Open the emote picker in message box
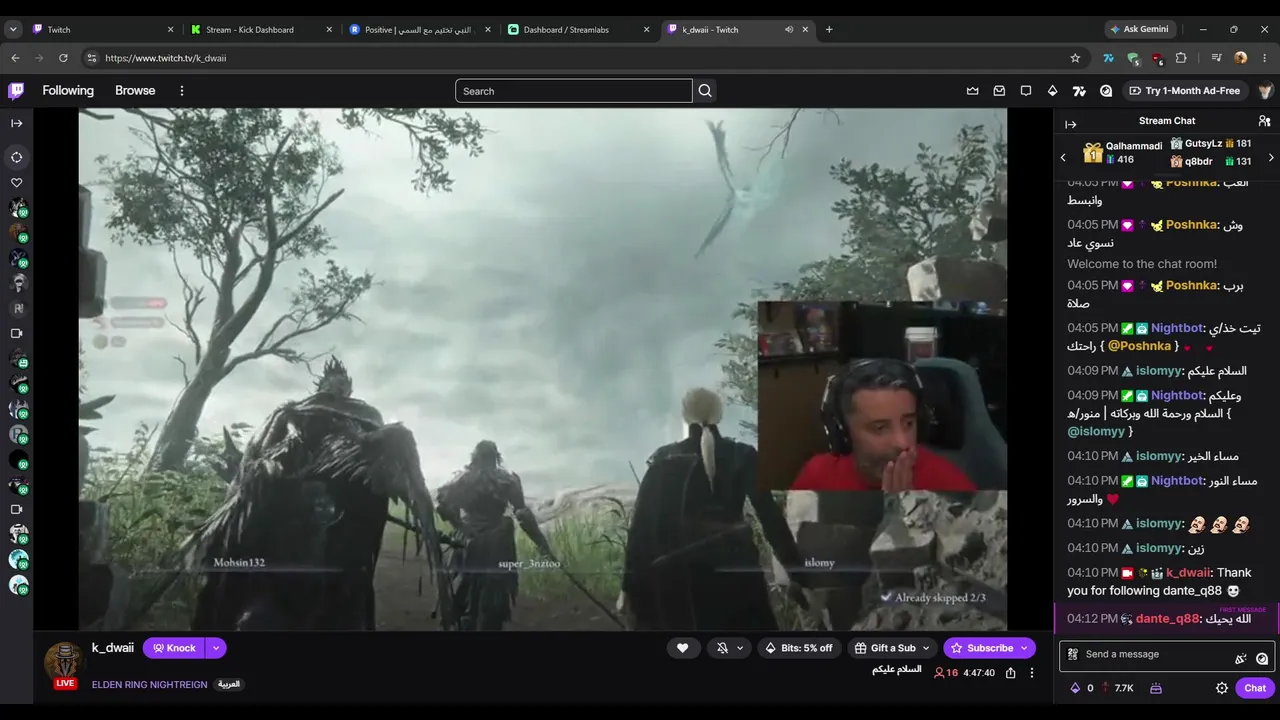Viewport: 1280px width, 720px height. [x=1262, y=658]
